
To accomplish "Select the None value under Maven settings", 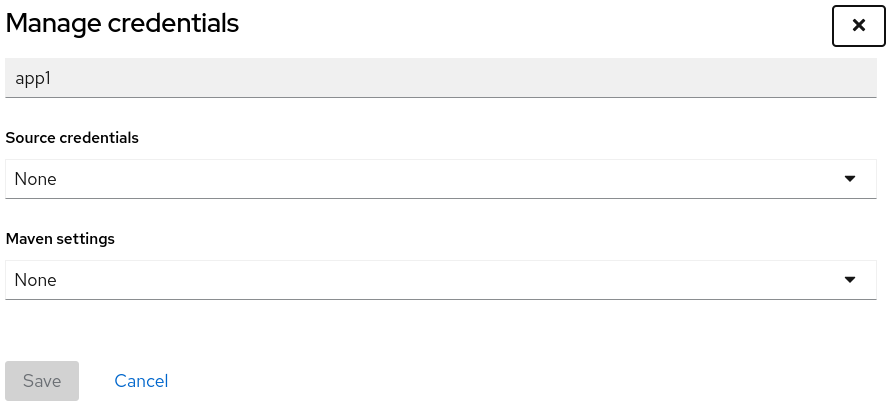I will pos(36,280).
